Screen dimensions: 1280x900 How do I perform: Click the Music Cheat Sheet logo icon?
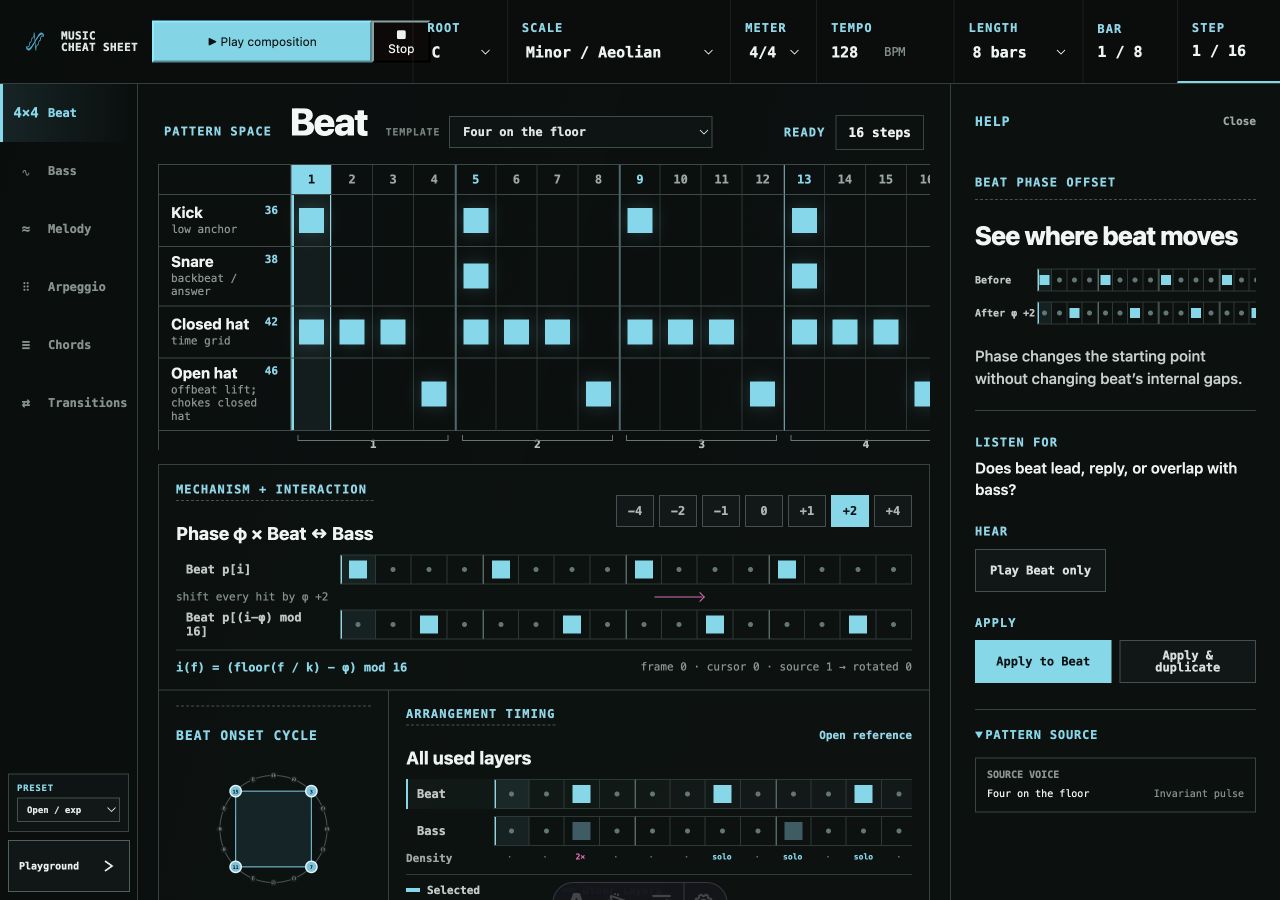[x=35, y=41]
